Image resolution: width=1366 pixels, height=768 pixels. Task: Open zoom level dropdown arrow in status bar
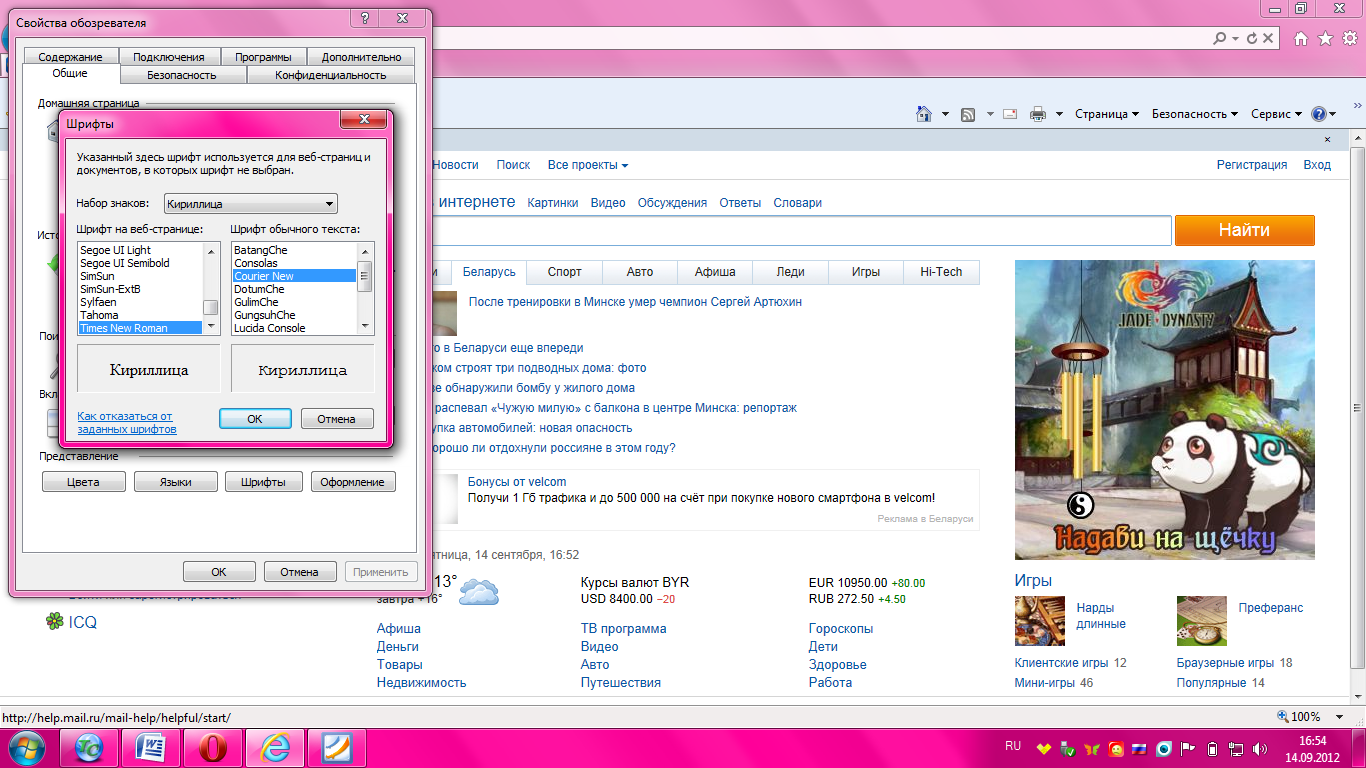point(1337,716)
